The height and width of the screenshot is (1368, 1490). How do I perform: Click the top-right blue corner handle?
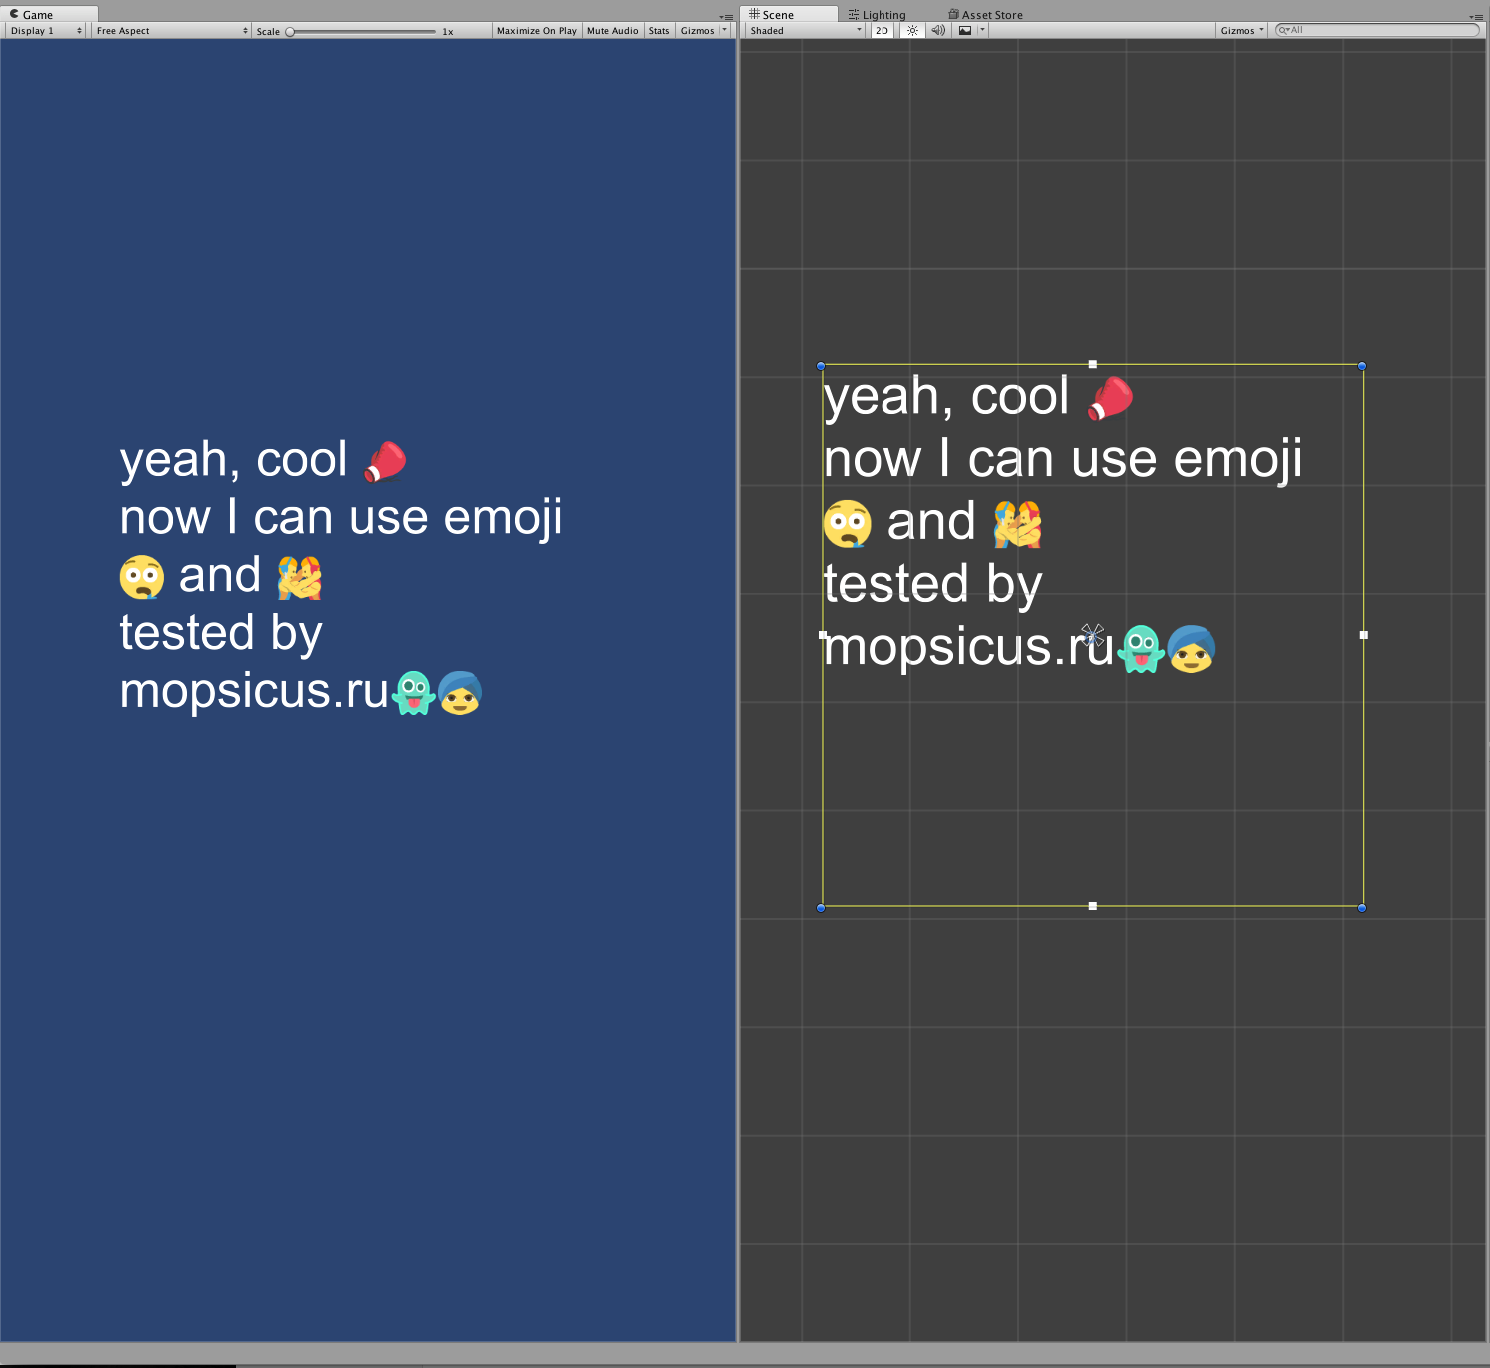click(1362, 366)
